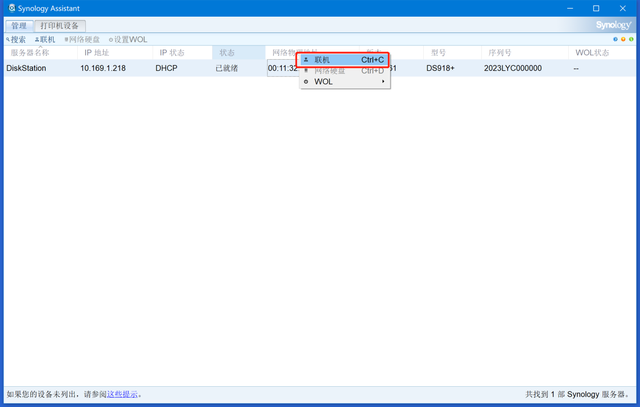
Task: Click the green round icon below Synology logo
Action: click(x=631, y=39)
